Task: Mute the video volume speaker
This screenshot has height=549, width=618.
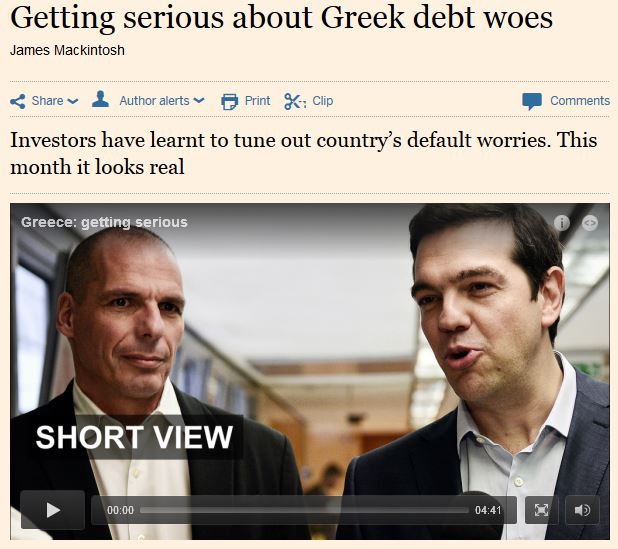Action: pyautogui.click(x=582, y=510)
